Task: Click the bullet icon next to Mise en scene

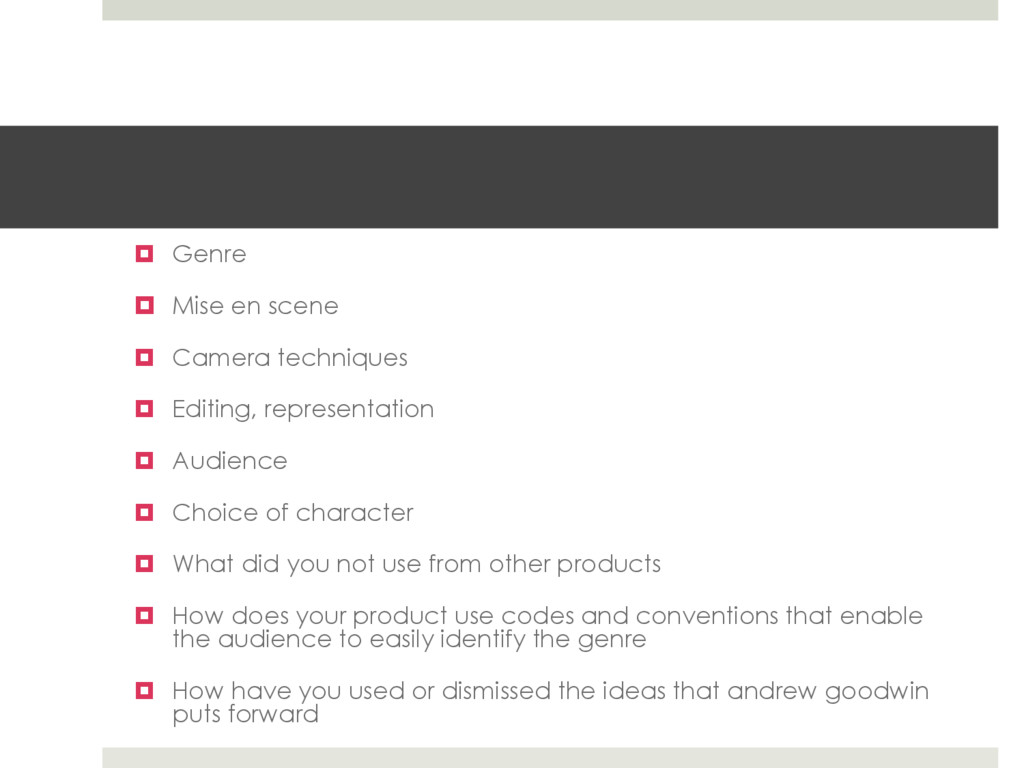Action: pyautogui.click(x=144, y=305)
